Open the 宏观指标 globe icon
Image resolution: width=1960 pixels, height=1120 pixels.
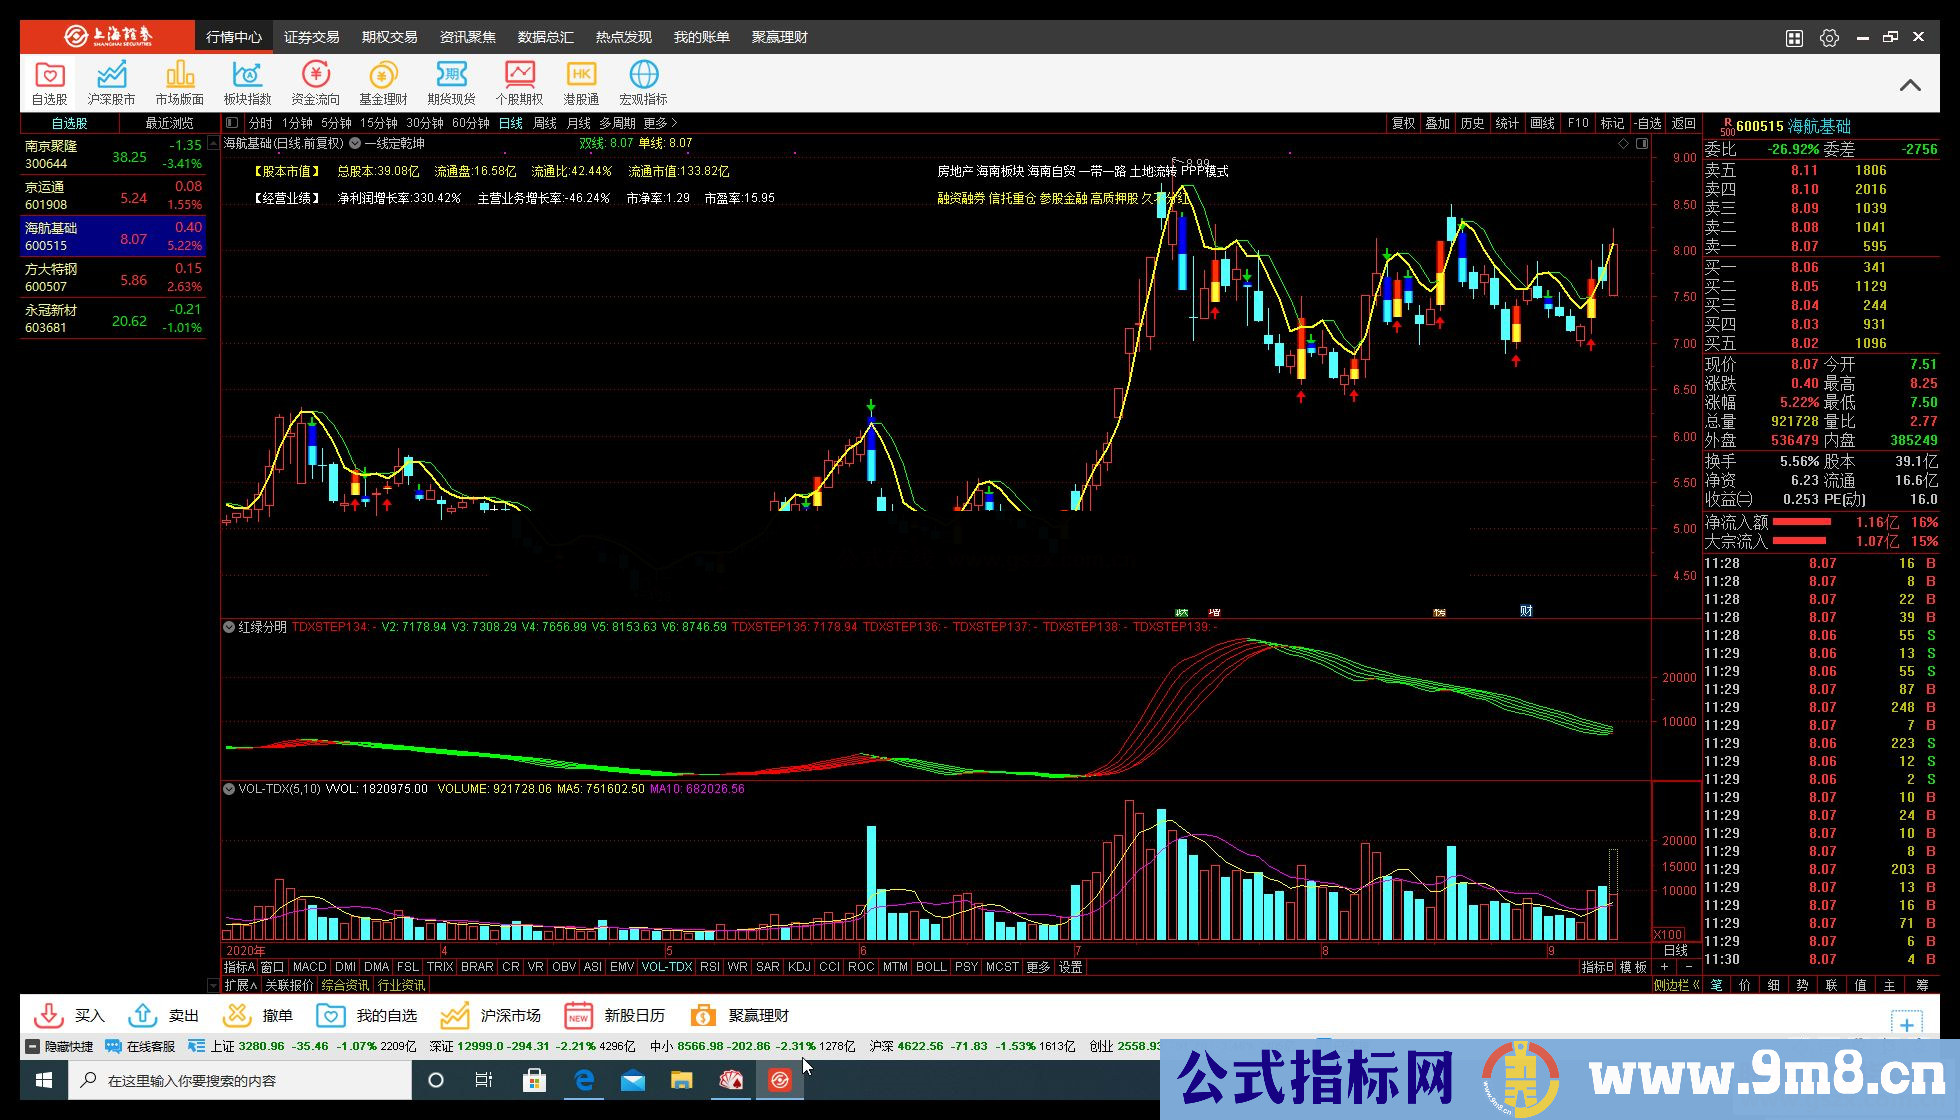click(x=643, y=82)
